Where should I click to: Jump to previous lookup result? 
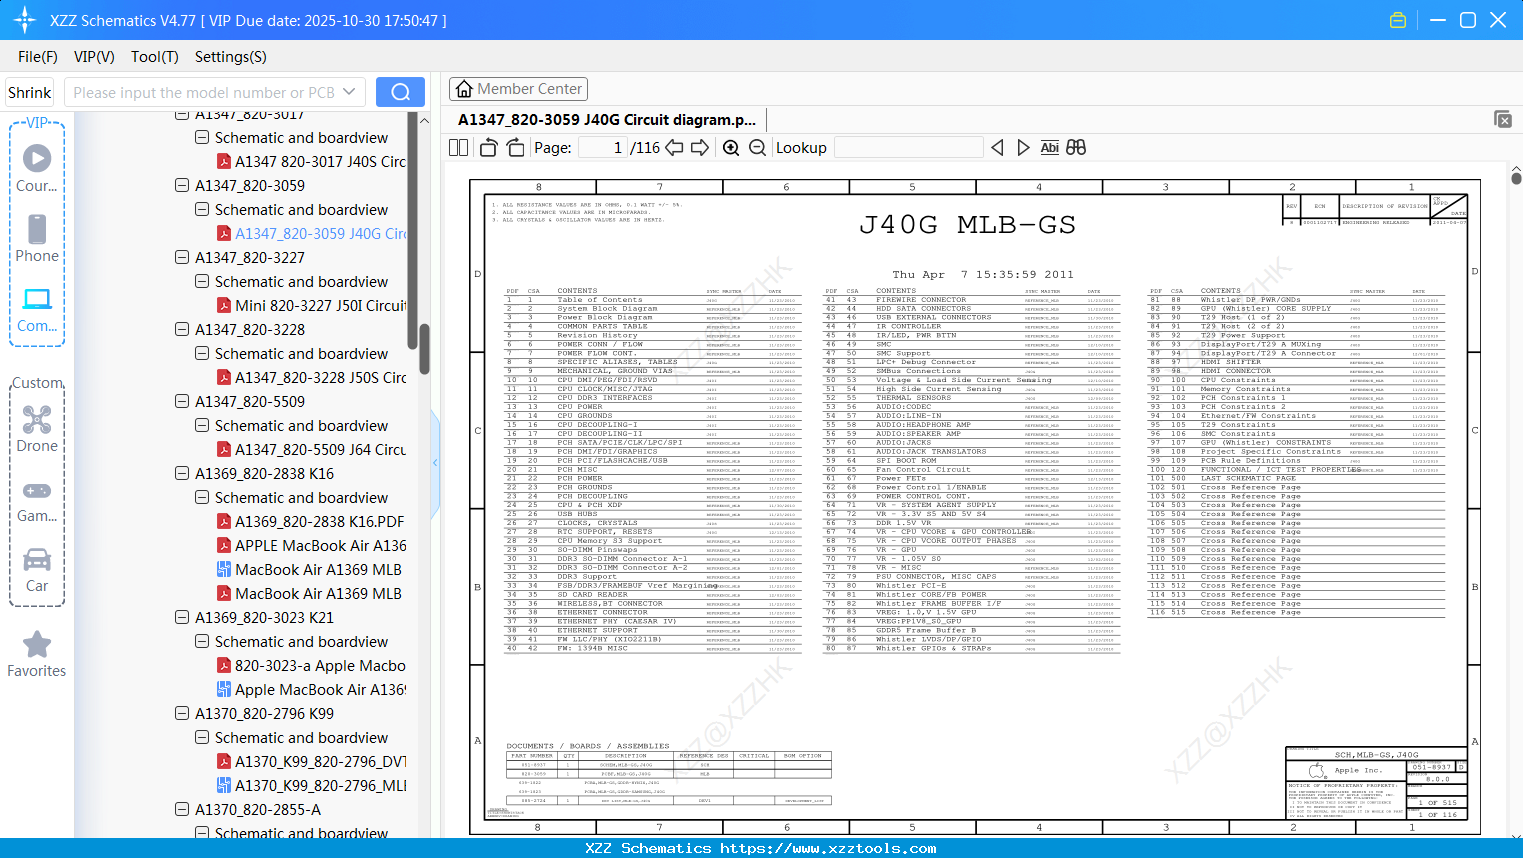click(997, 148)
